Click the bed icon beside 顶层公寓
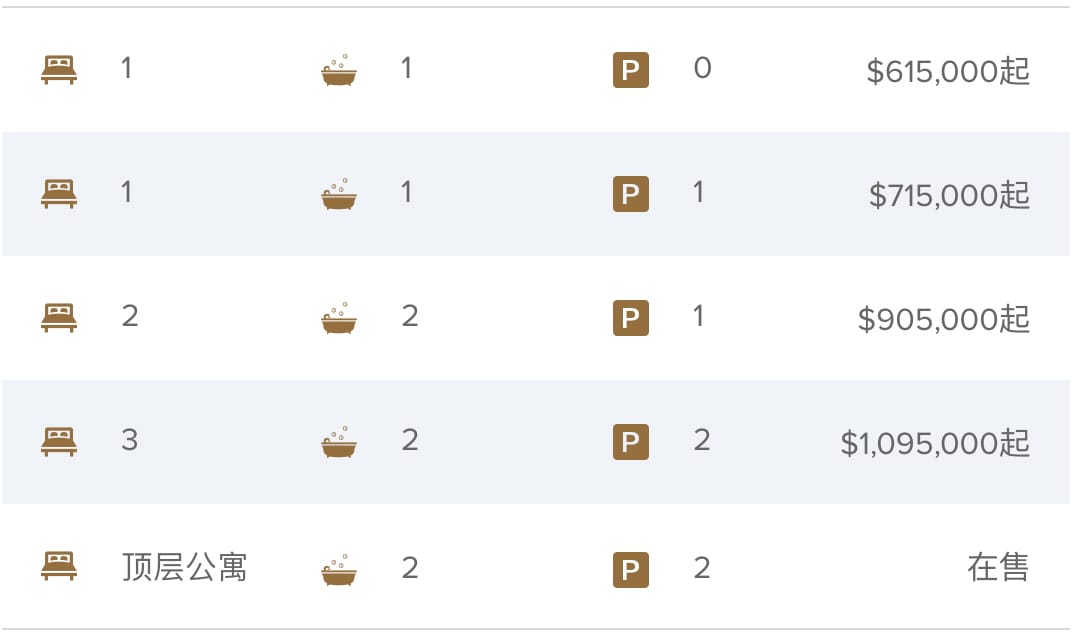 coord(59,566)
